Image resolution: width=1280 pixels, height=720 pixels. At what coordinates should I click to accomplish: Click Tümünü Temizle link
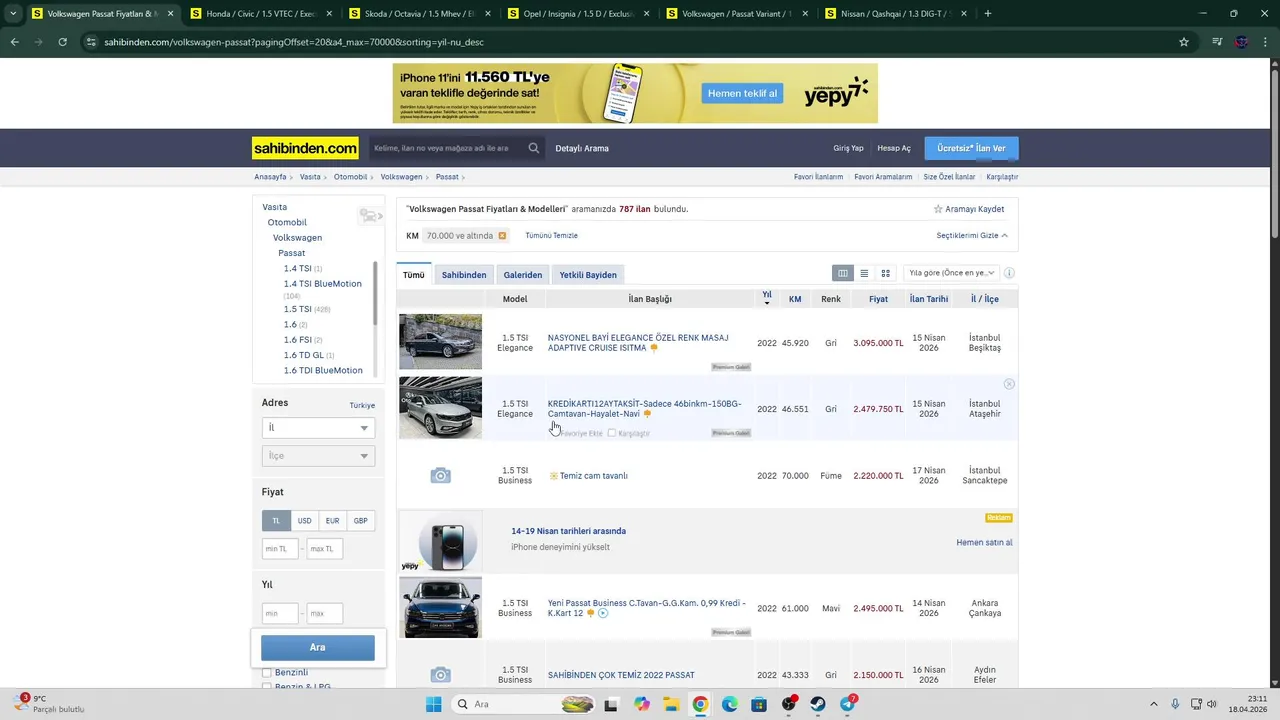coord(552,236)
